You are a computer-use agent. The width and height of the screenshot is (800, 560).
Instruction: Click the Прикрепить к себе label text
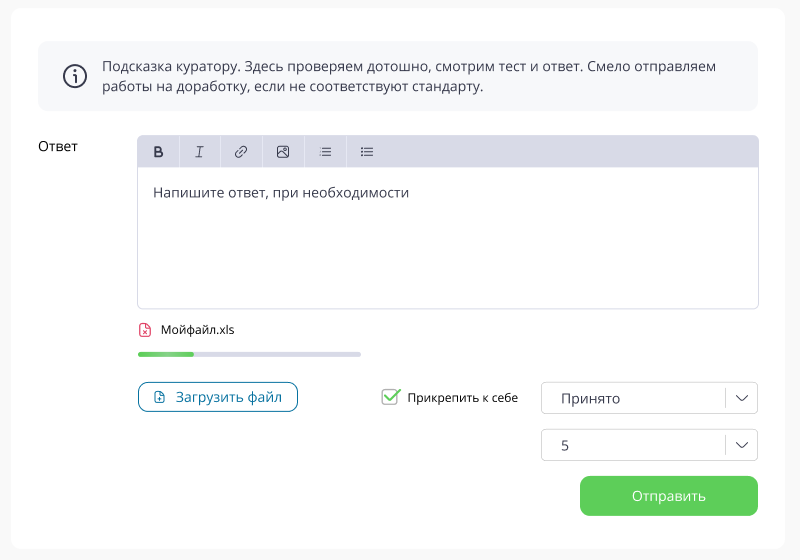tap(463, 398)
